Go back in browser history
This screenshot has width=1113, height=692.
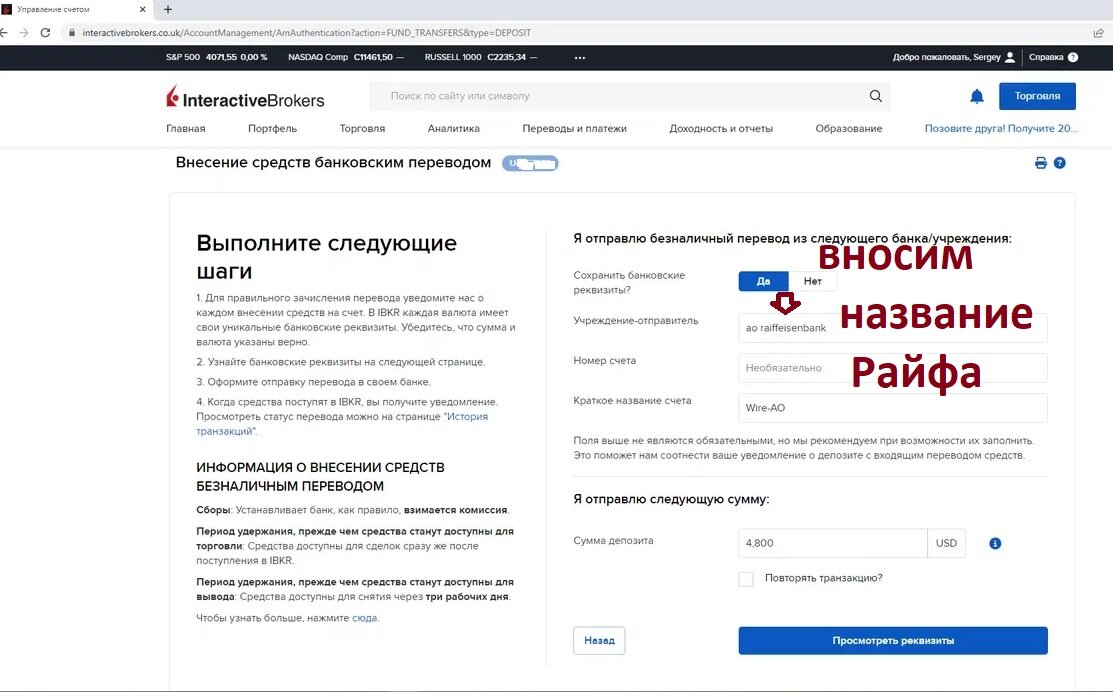point(4,33)
